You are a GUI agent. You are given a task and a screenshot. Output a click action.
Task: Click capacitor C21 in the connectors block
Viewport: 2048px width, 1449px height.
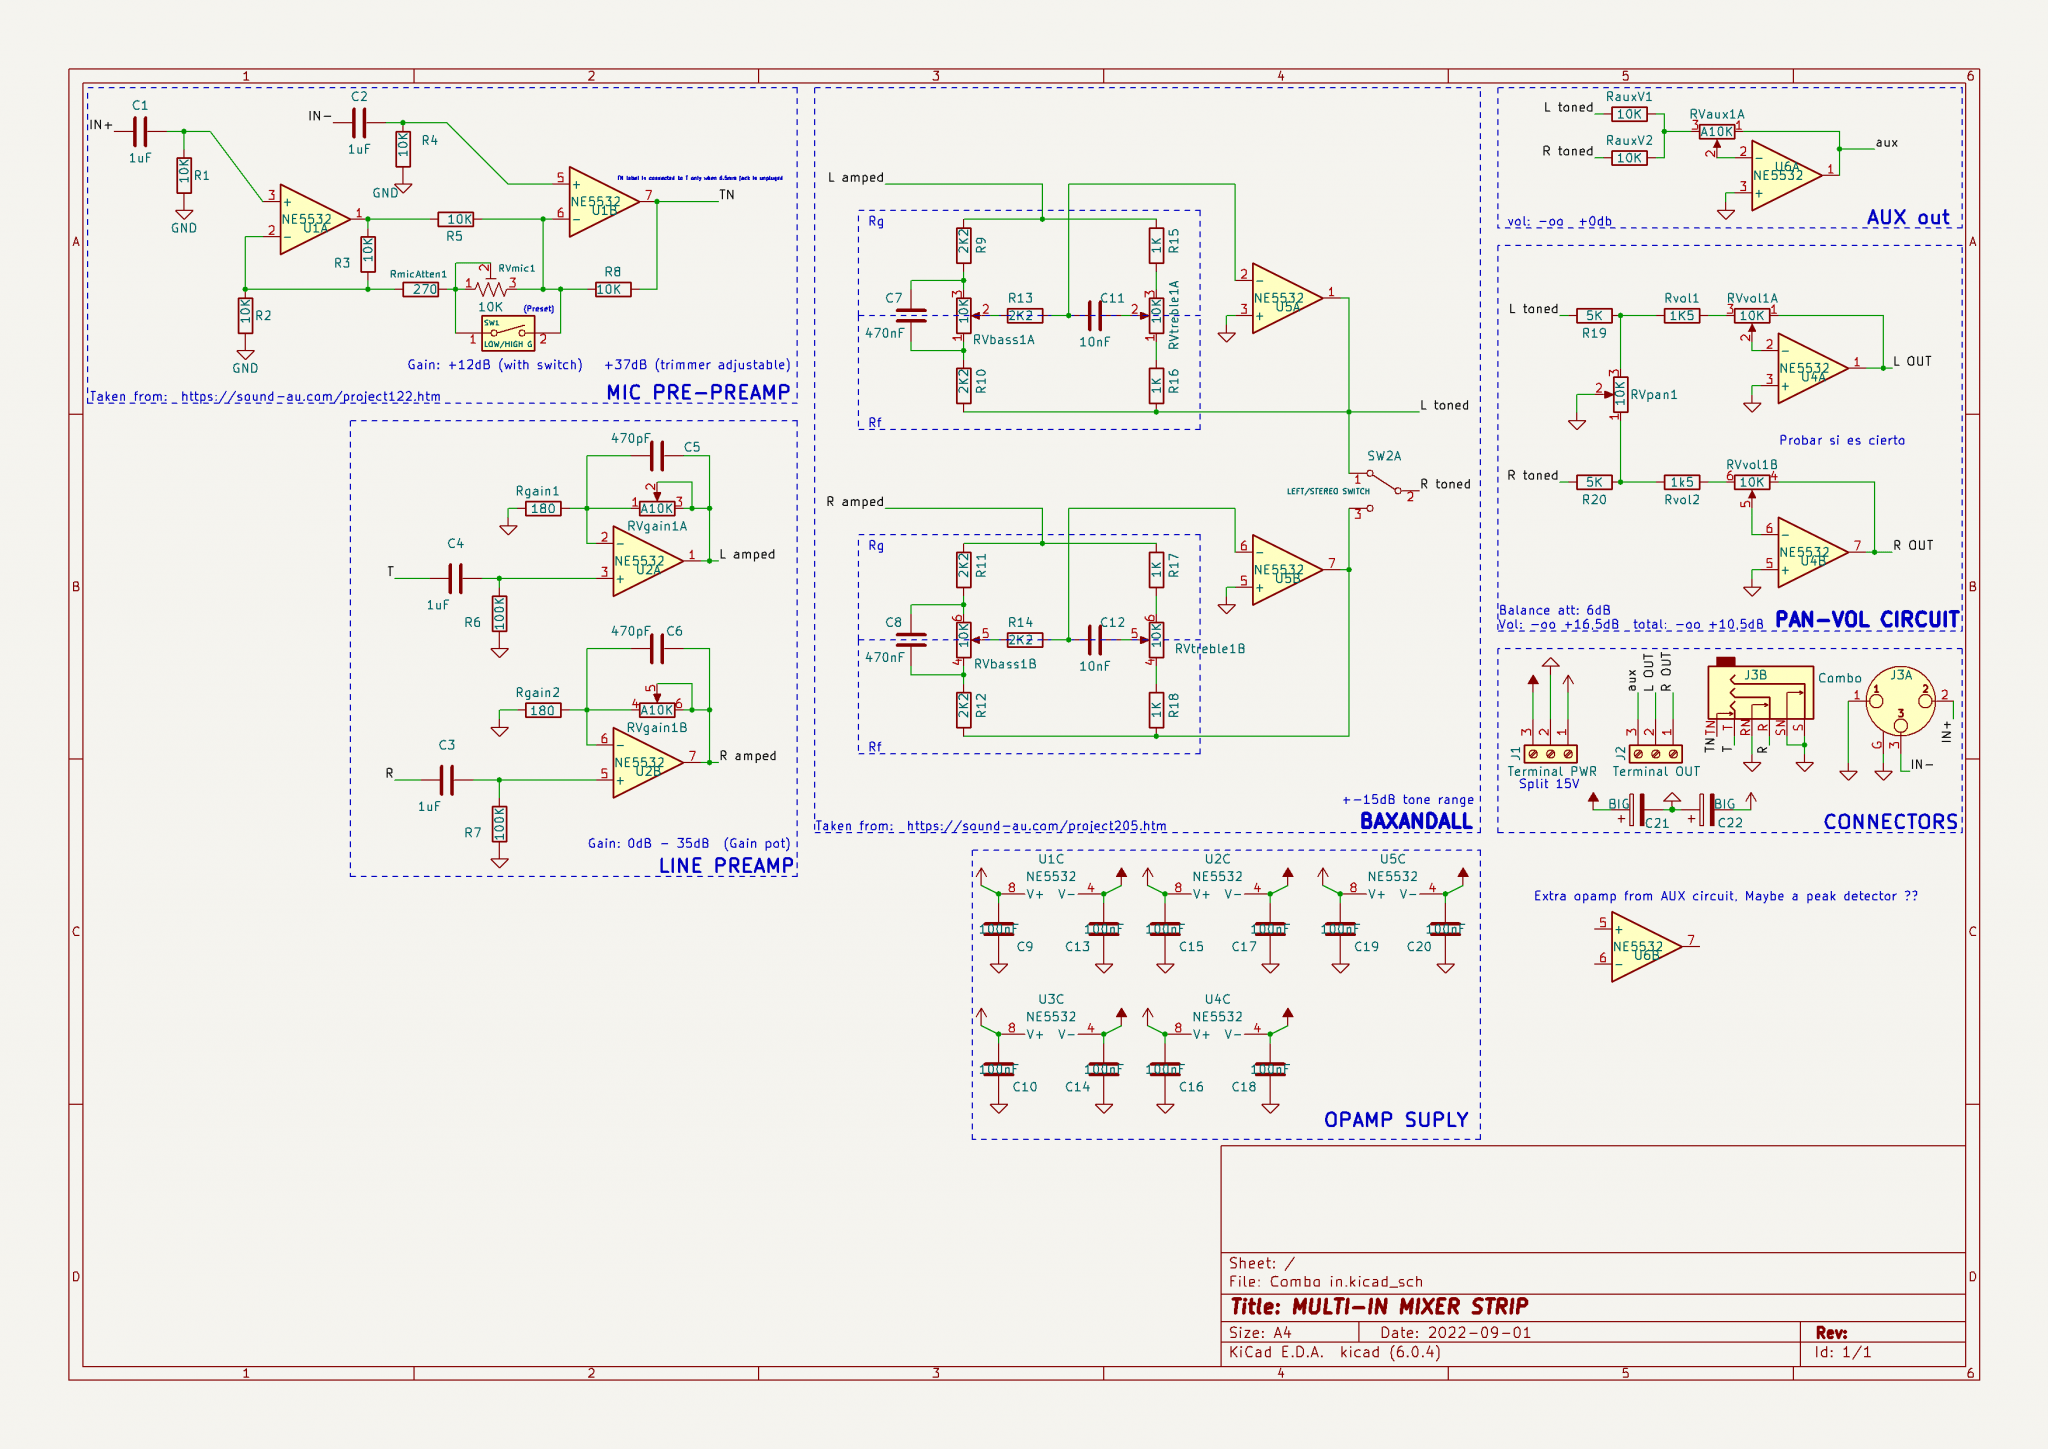1638,809
